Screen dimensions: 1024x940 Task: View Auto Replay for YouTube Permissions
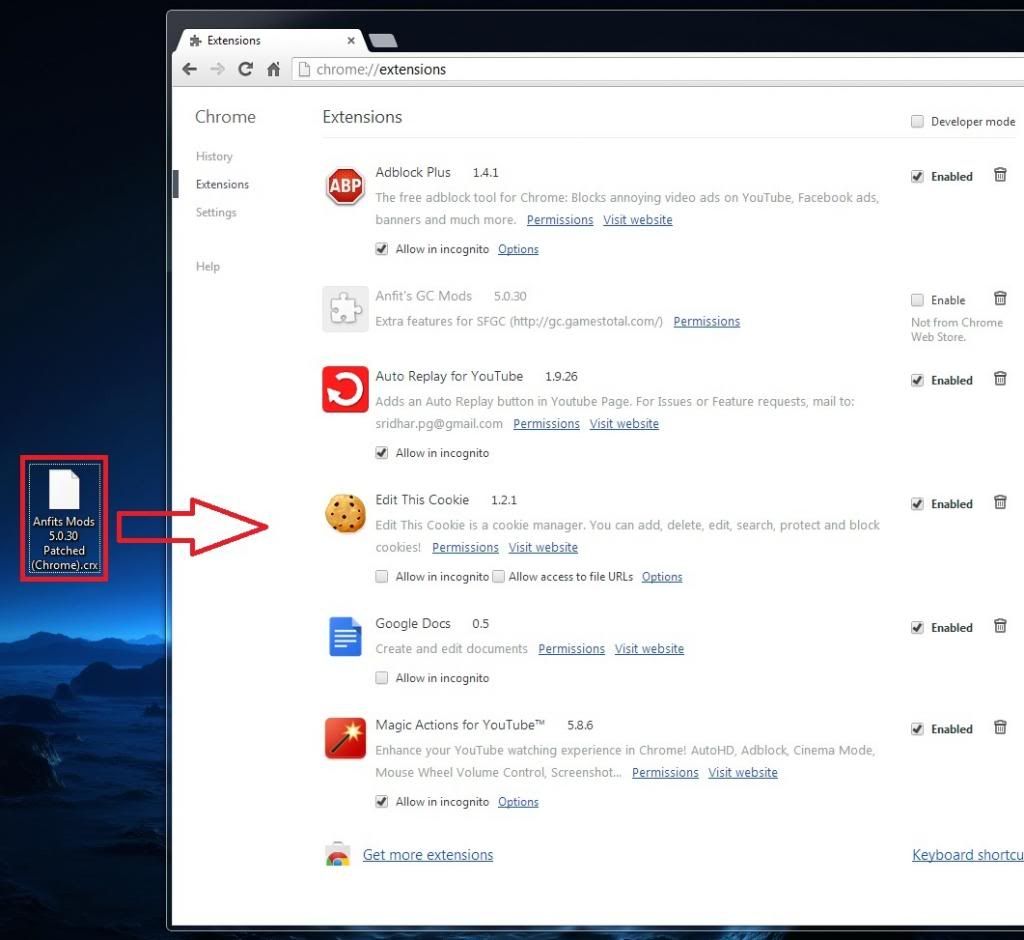546,424
